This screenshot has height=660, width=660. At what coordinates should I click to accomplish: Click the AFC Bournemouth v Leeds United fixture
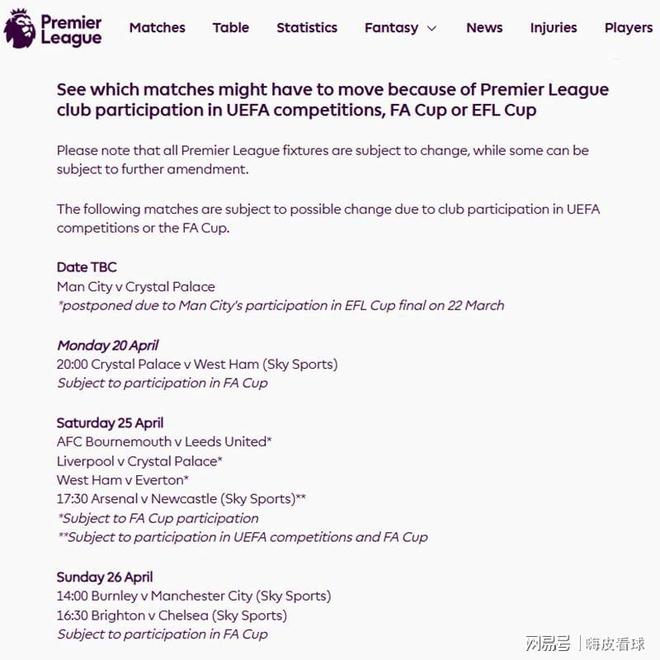[165, 441]
